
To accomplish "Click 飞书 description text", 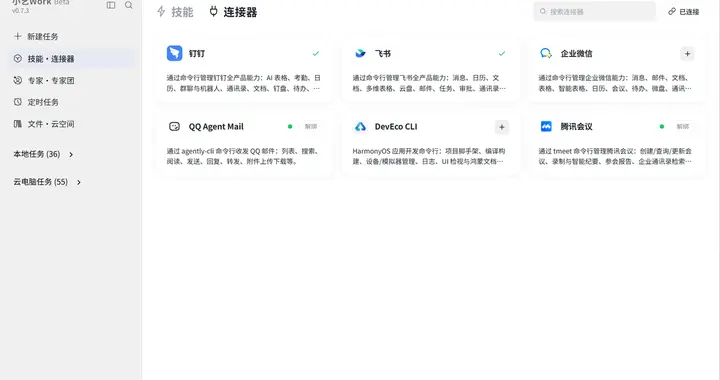I will (x=429, y=83).
